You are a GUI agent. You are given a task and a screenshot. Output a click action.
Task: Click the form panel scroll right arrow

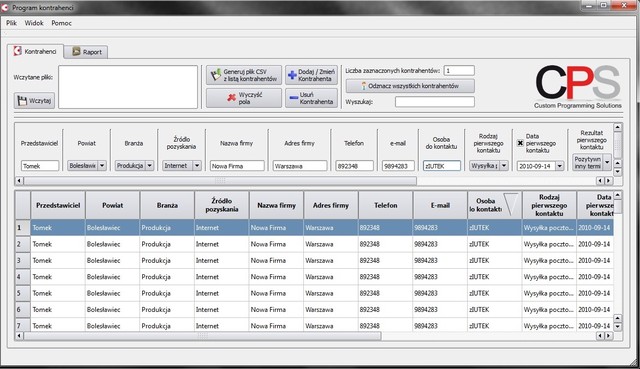point(609,180)
